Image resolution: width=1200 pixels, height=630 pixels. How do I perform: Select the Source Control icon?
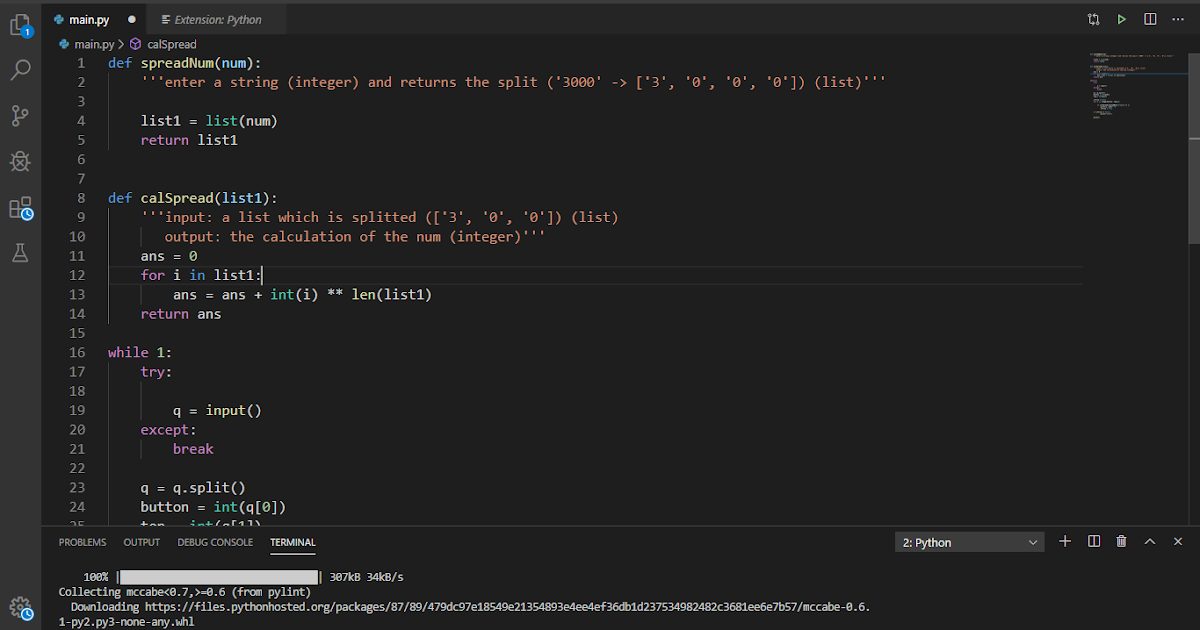(22, 115)
